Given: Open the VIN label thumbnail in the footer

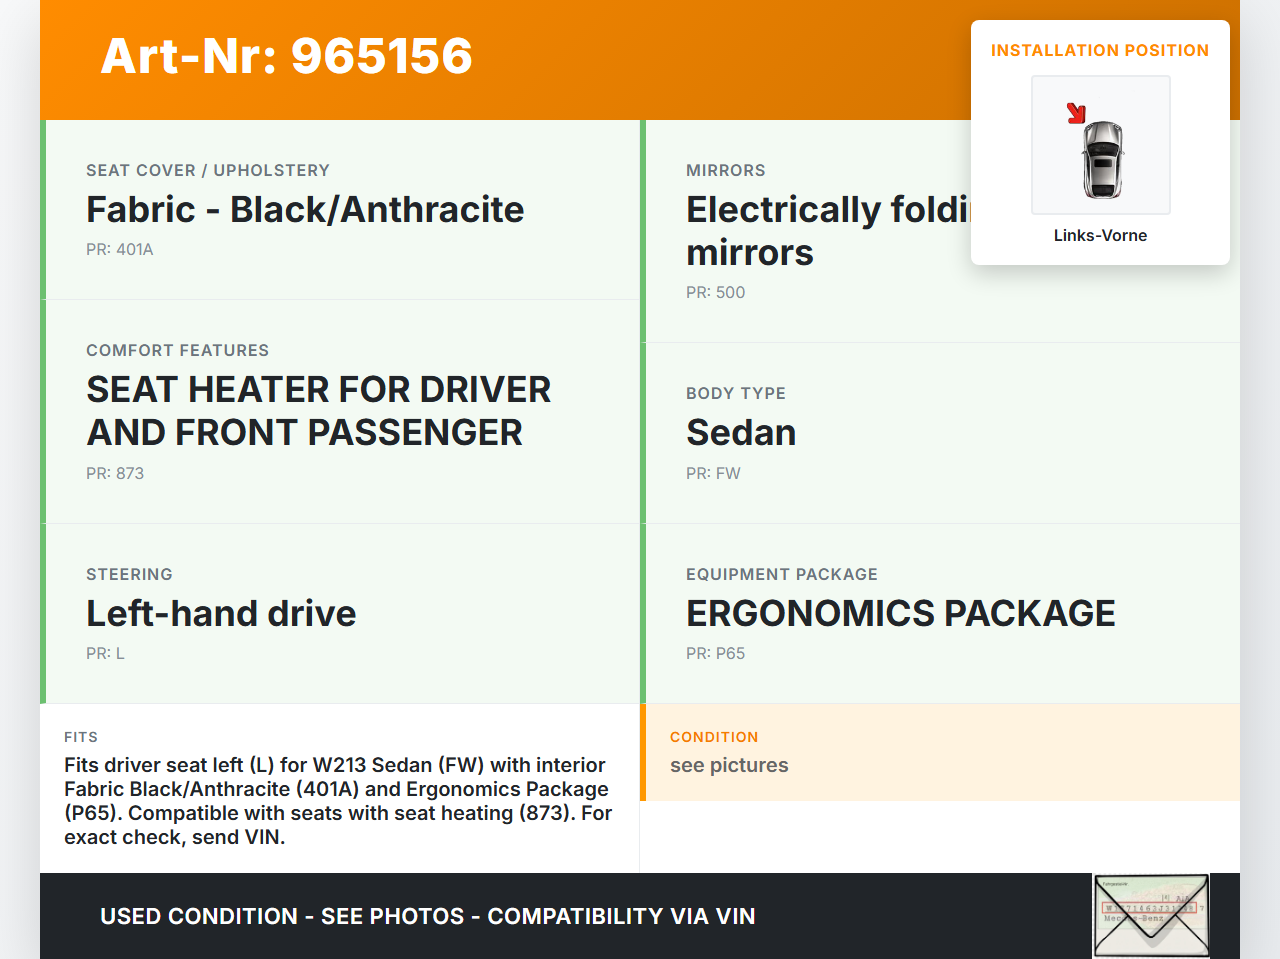Looking at the screenshot, I should tap(1151, 915).
